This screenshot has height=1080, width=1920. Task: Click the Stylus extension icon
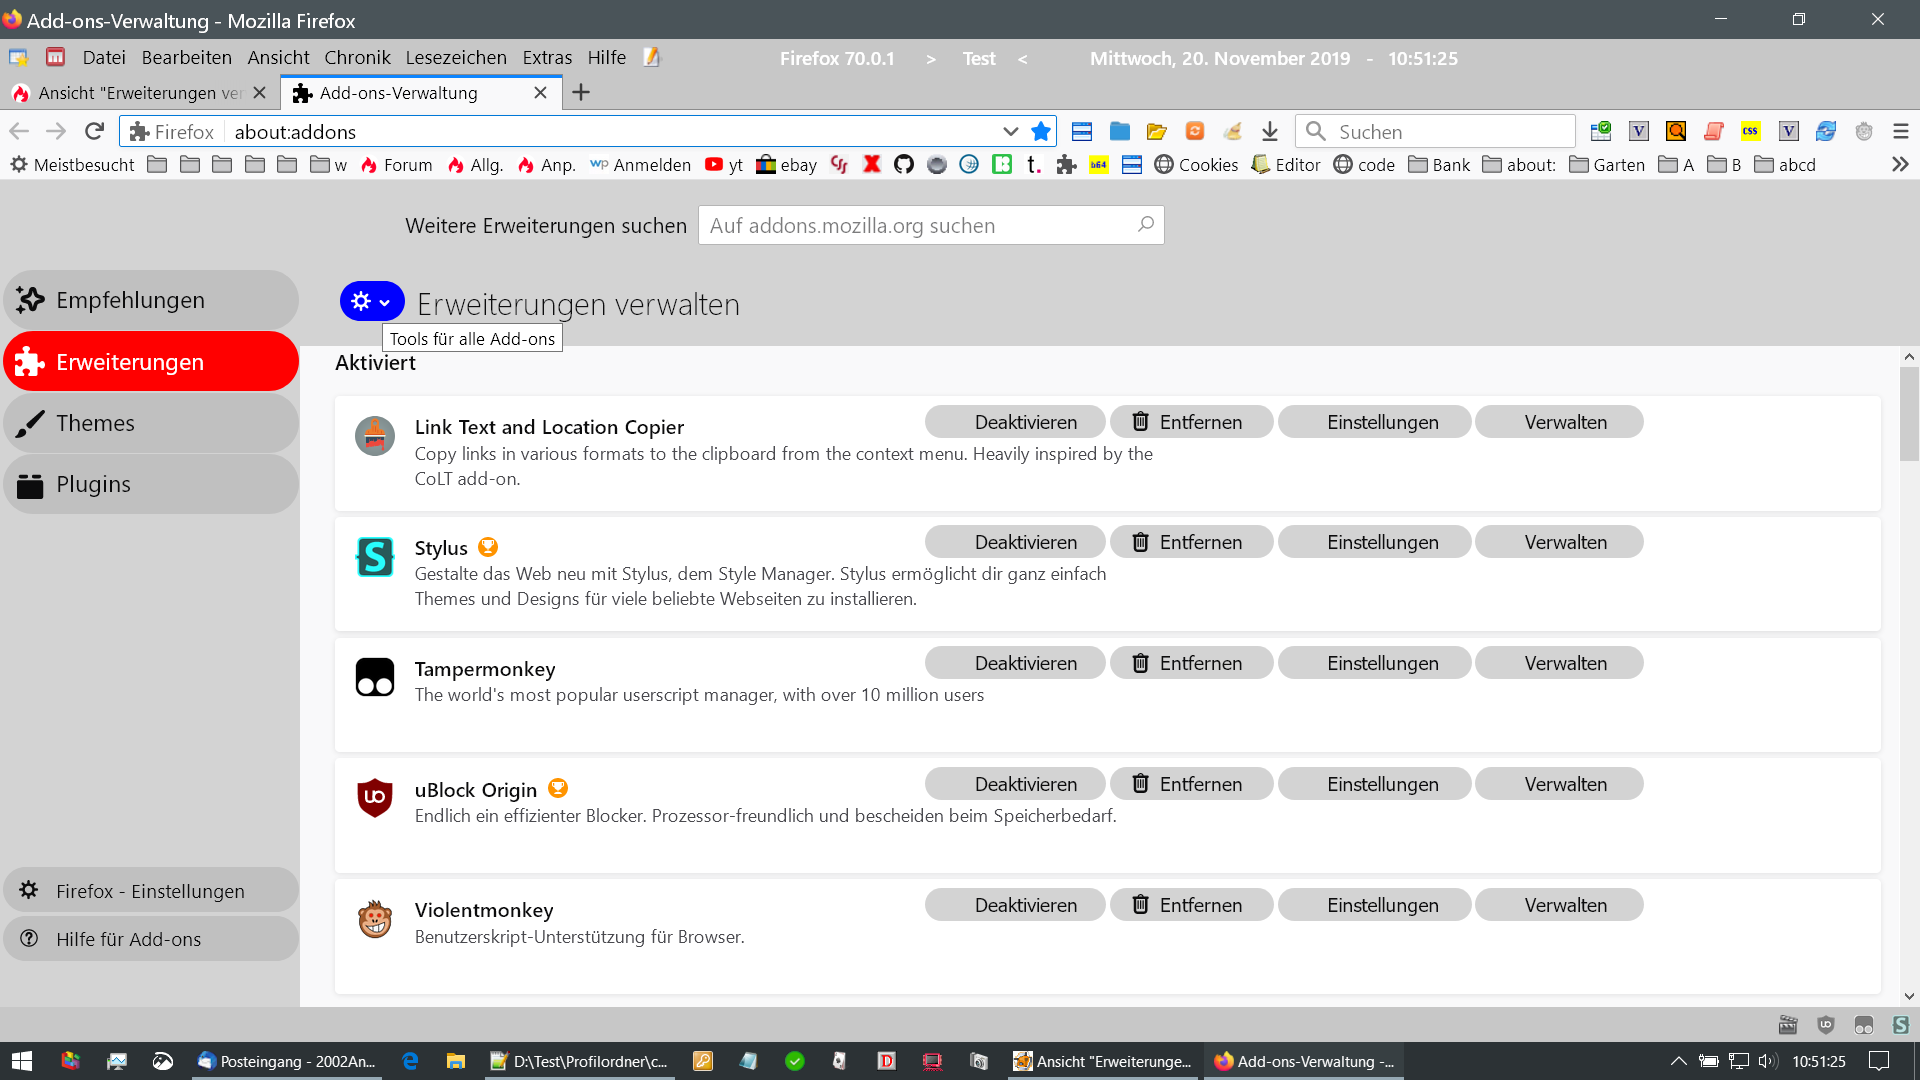pos(375,557)
